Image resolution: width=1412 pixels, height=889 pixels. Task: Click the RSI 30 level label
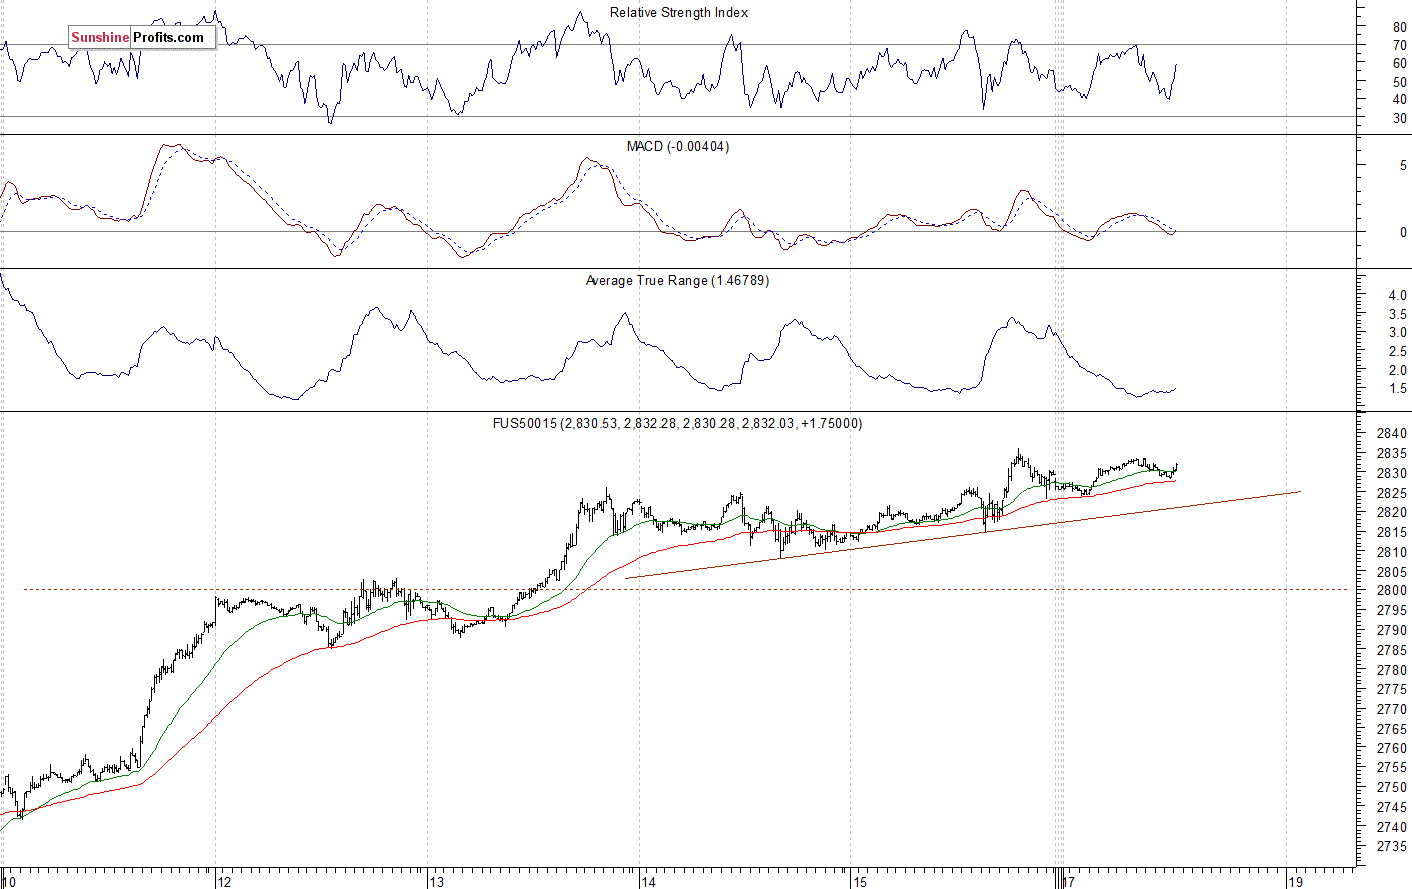pos(1399,119)
